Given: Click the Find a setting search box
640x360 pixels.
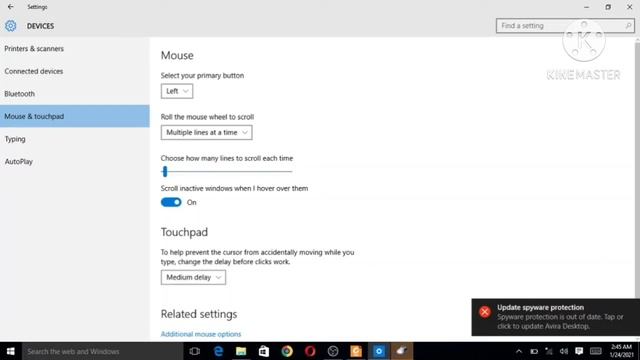Looking at the screenshot, I should [x=565, y=26].
